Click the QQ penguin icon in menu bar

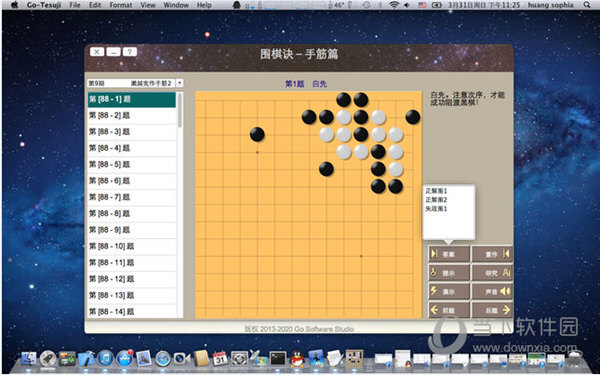coord(237,5)
